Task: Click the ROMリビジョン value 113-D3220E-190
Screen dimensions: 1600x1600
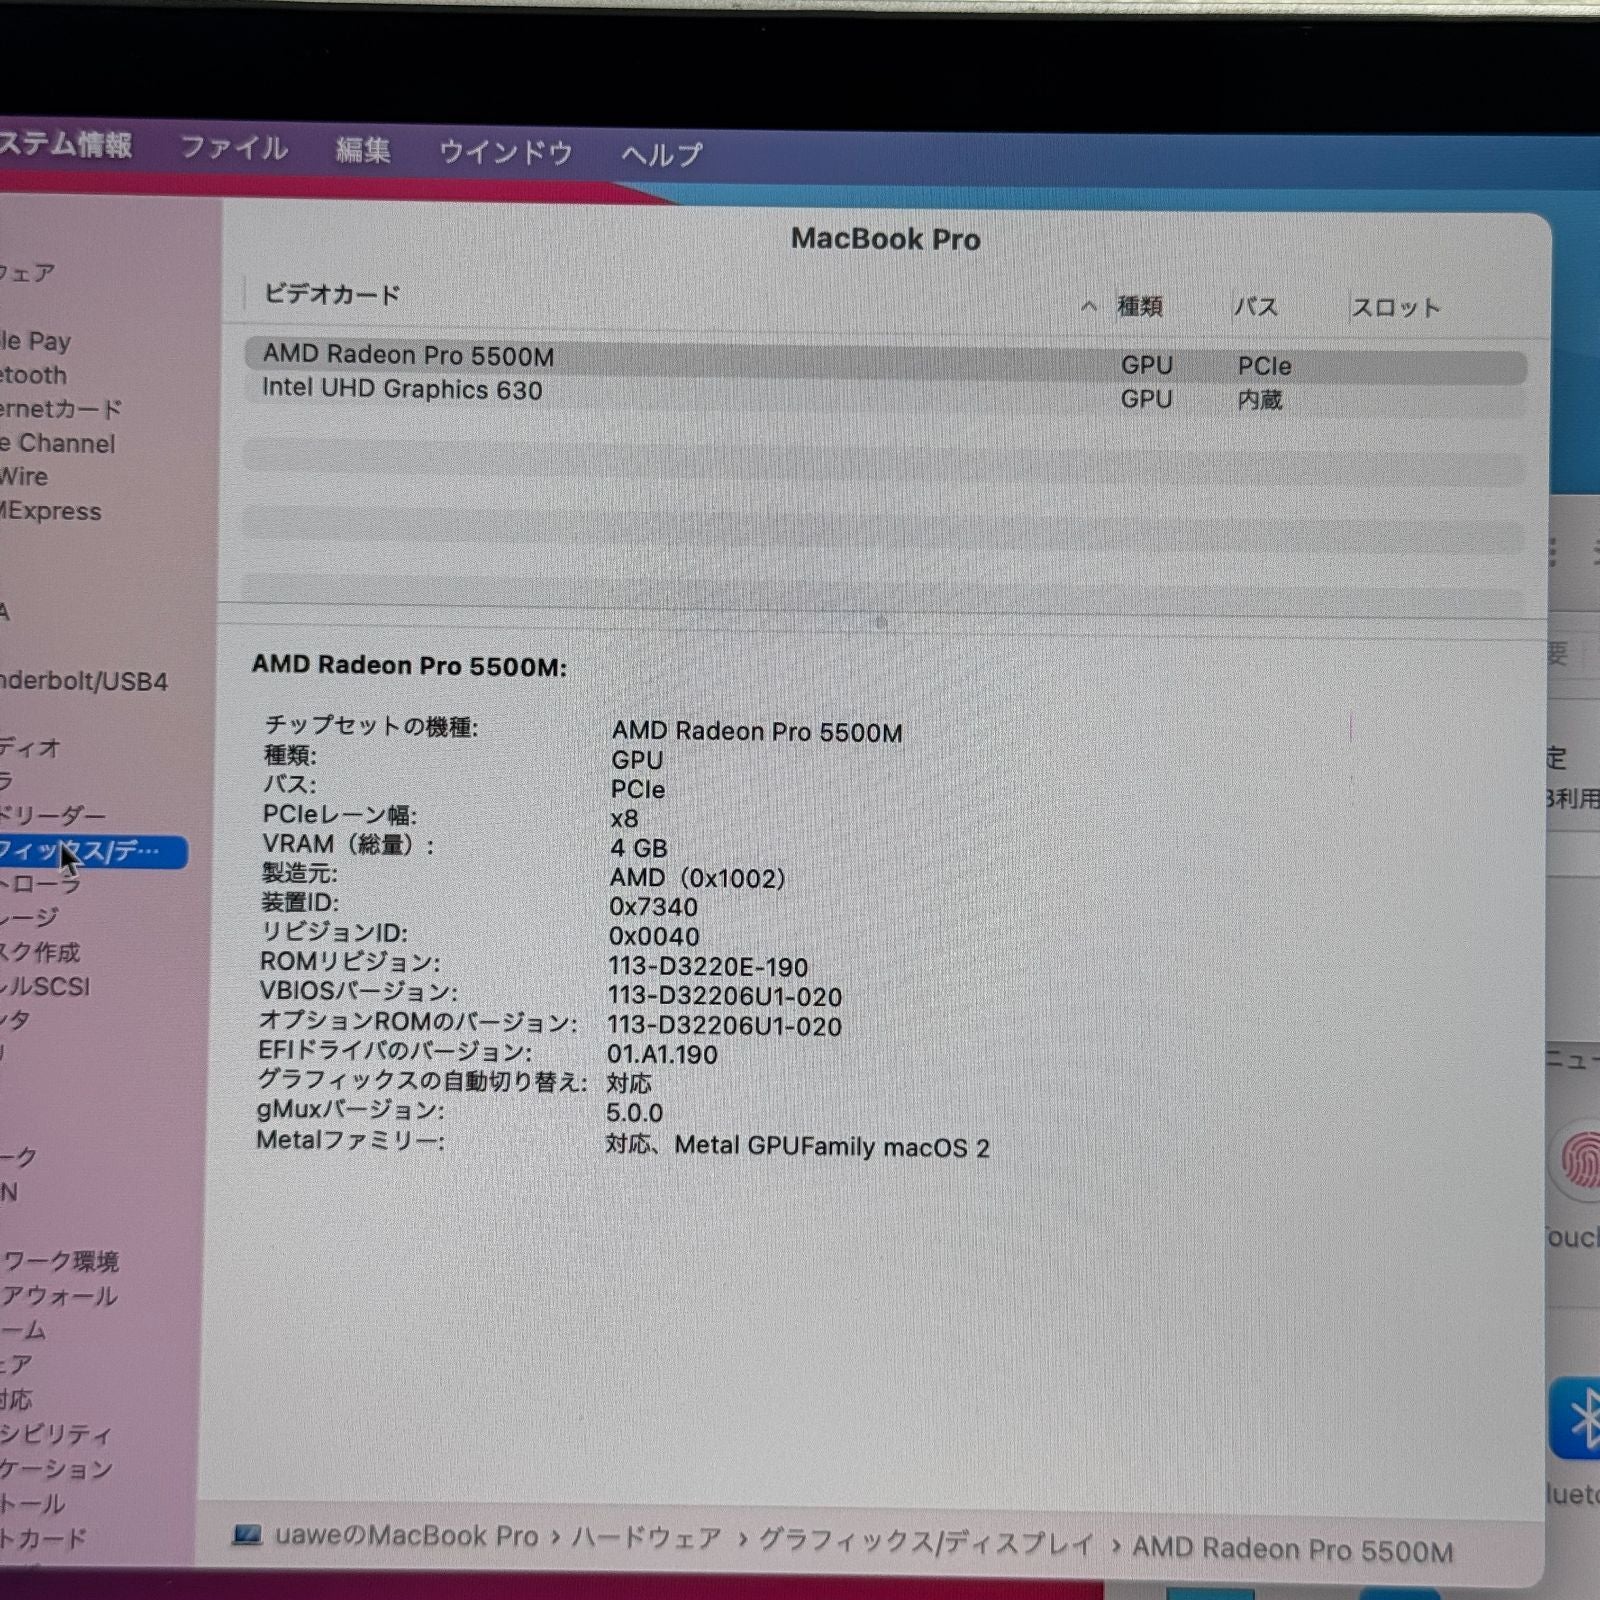Action: [708, 967]
